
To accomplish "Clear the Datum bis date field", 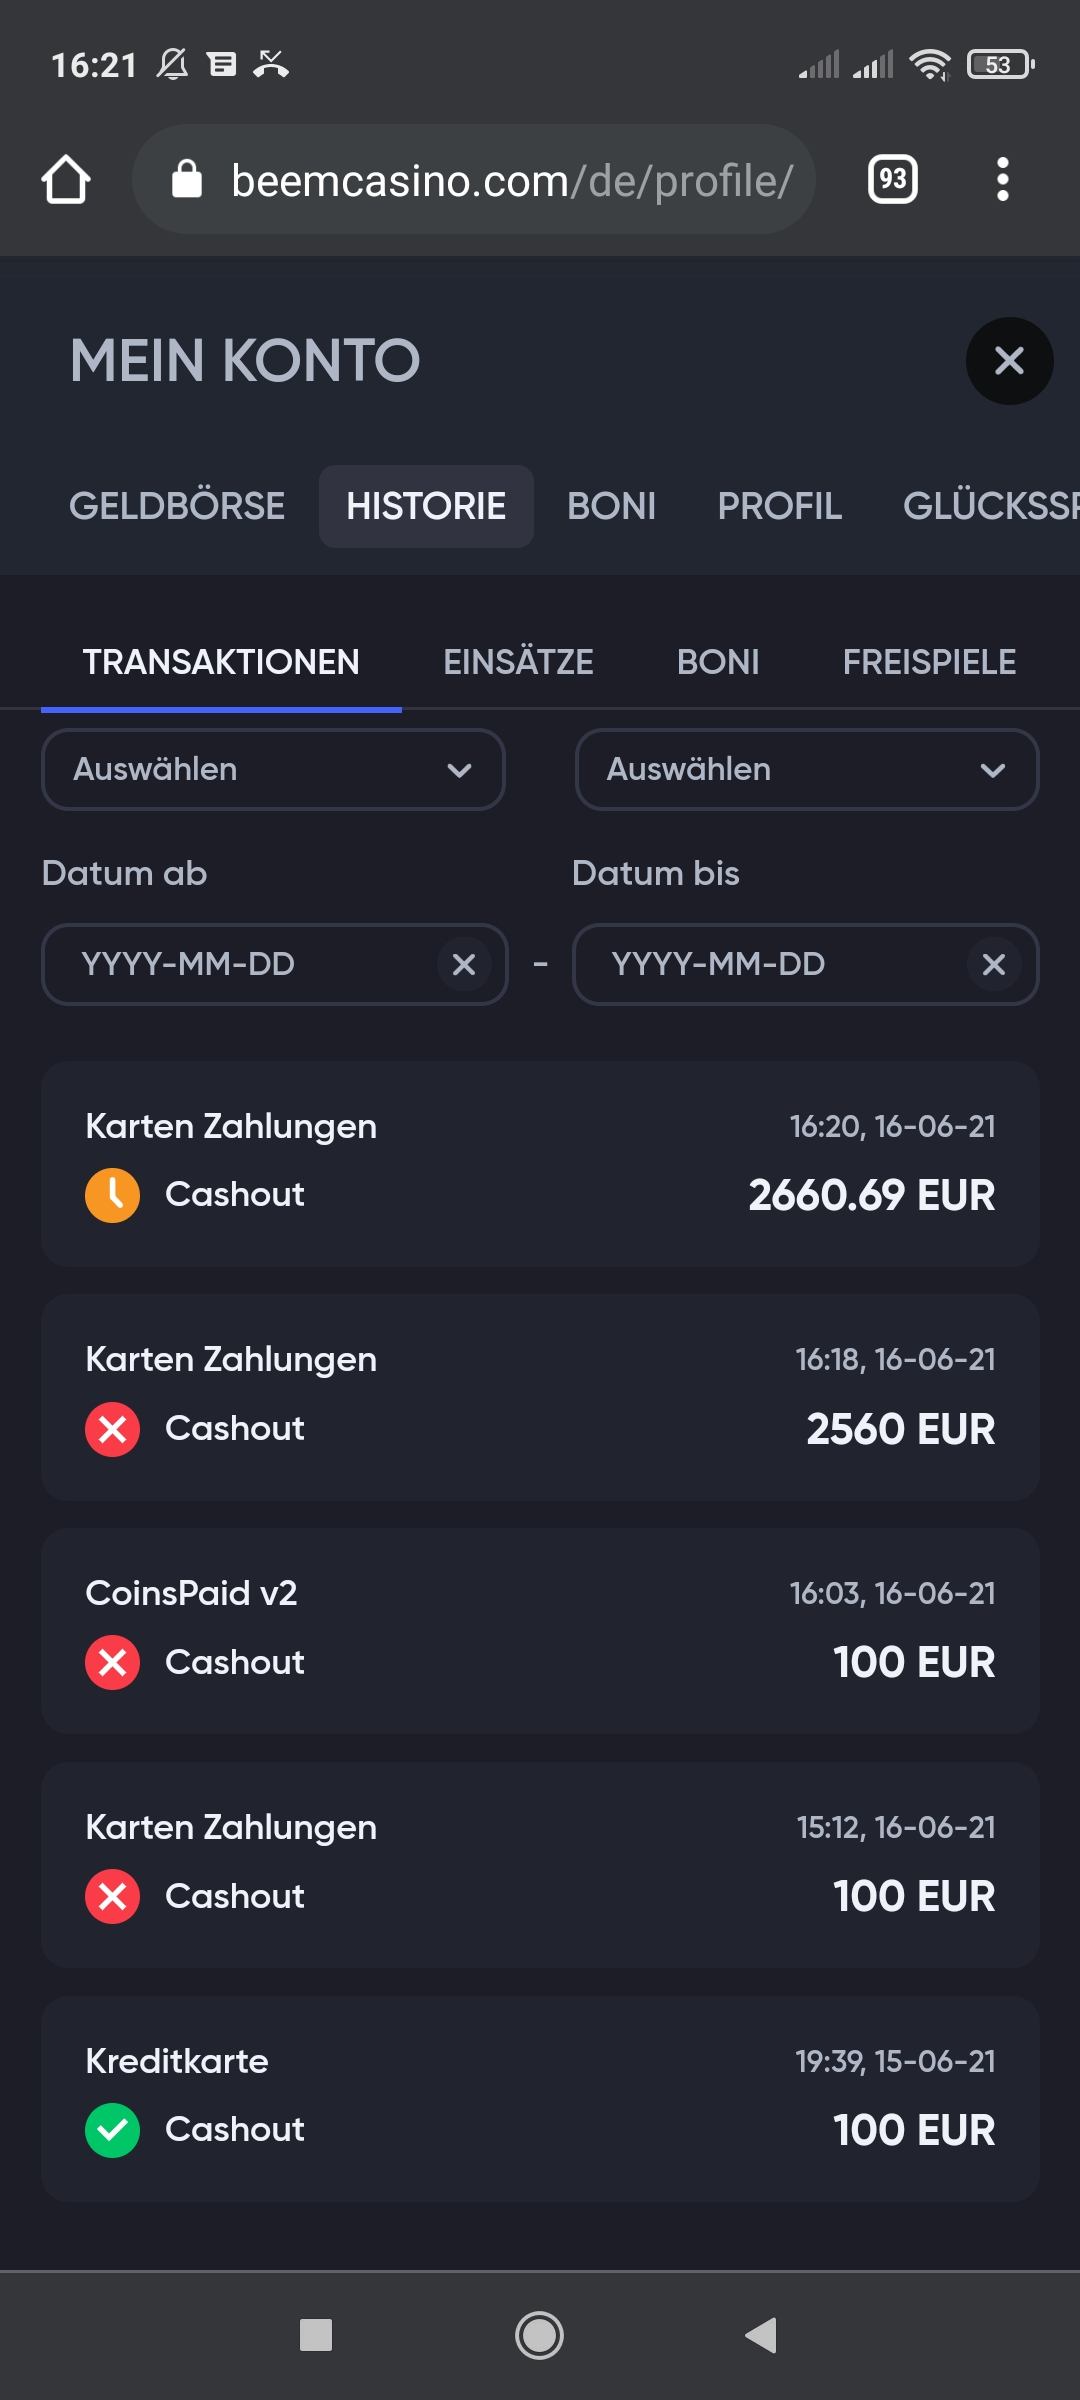I will 993,965.
